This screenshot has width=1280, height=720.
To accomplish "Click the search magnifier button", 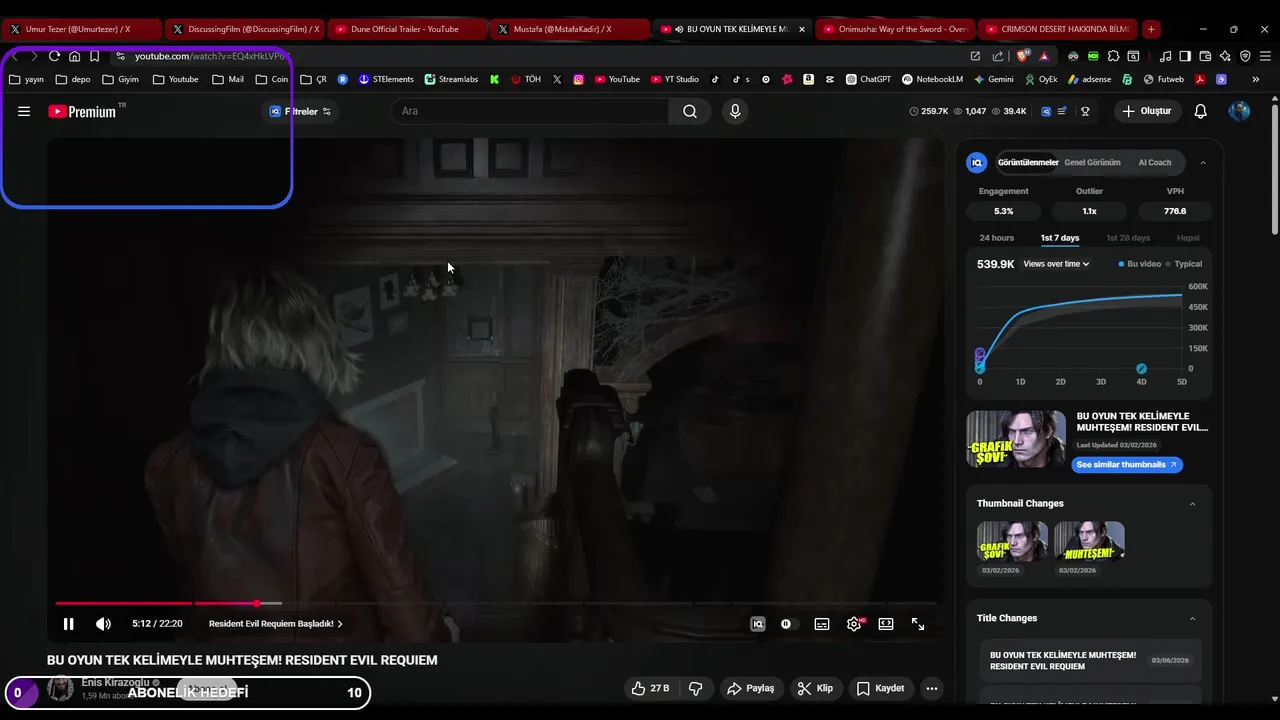I will pos(690,111).
